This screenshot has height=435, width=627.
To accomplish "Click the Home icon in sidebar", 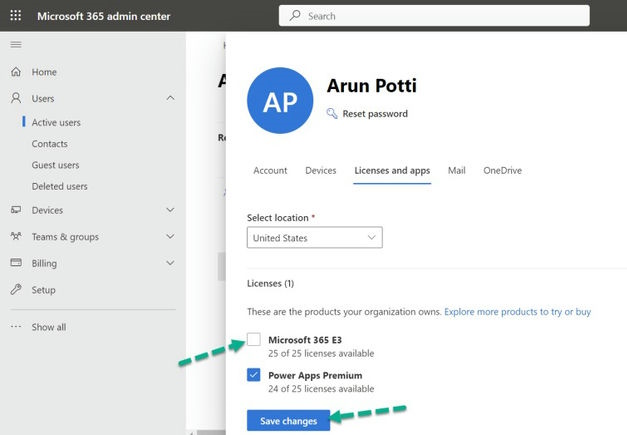I will coord(15,72).
